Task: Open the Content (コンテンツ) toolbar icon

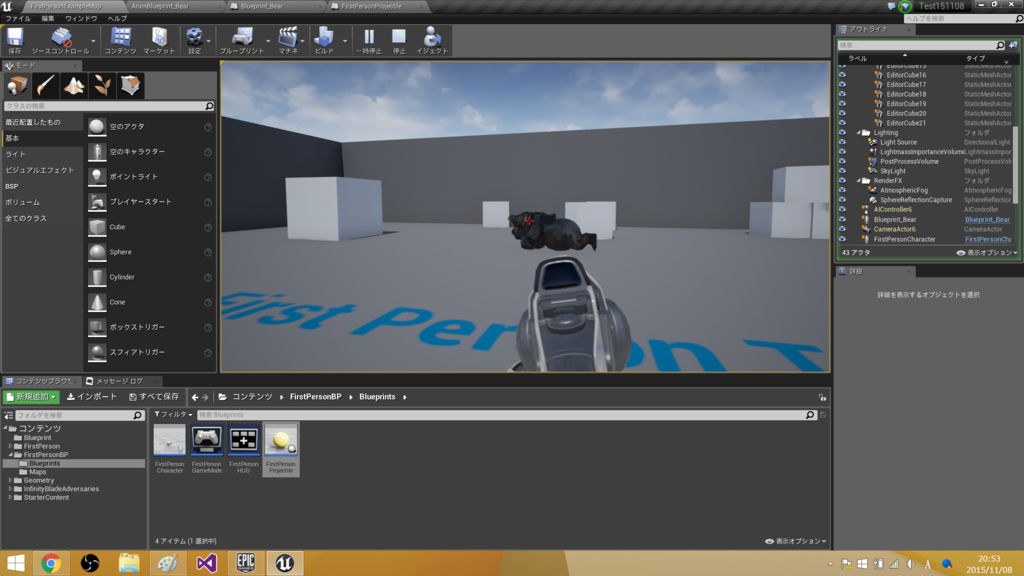Action: point(120,40)
